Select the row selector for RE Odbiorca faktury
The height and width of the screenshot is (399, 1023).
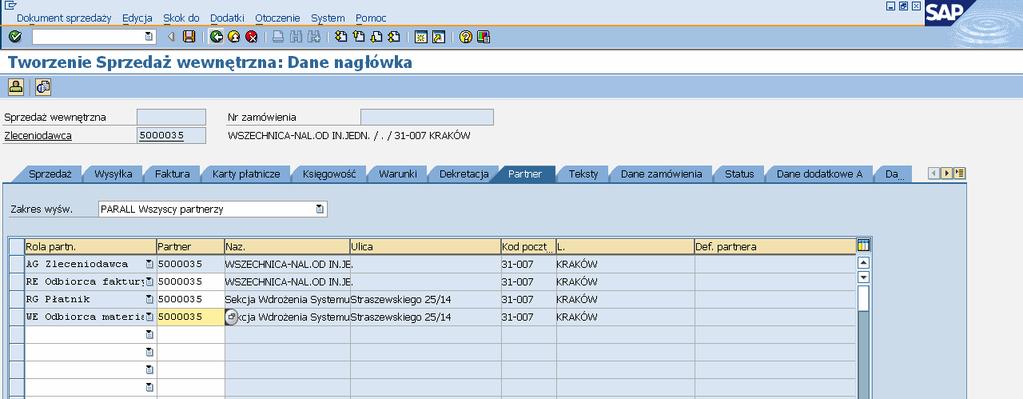16,282
